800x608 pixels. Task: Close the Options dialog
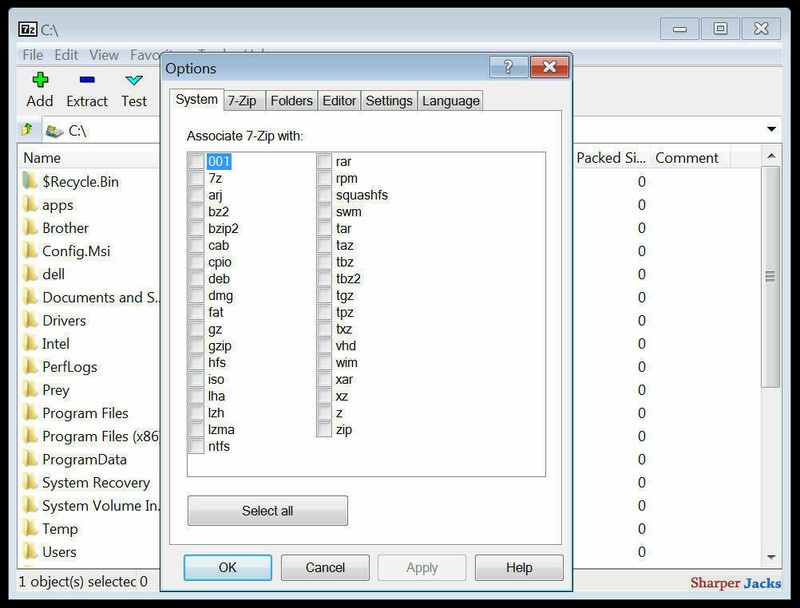click(549, 67)
